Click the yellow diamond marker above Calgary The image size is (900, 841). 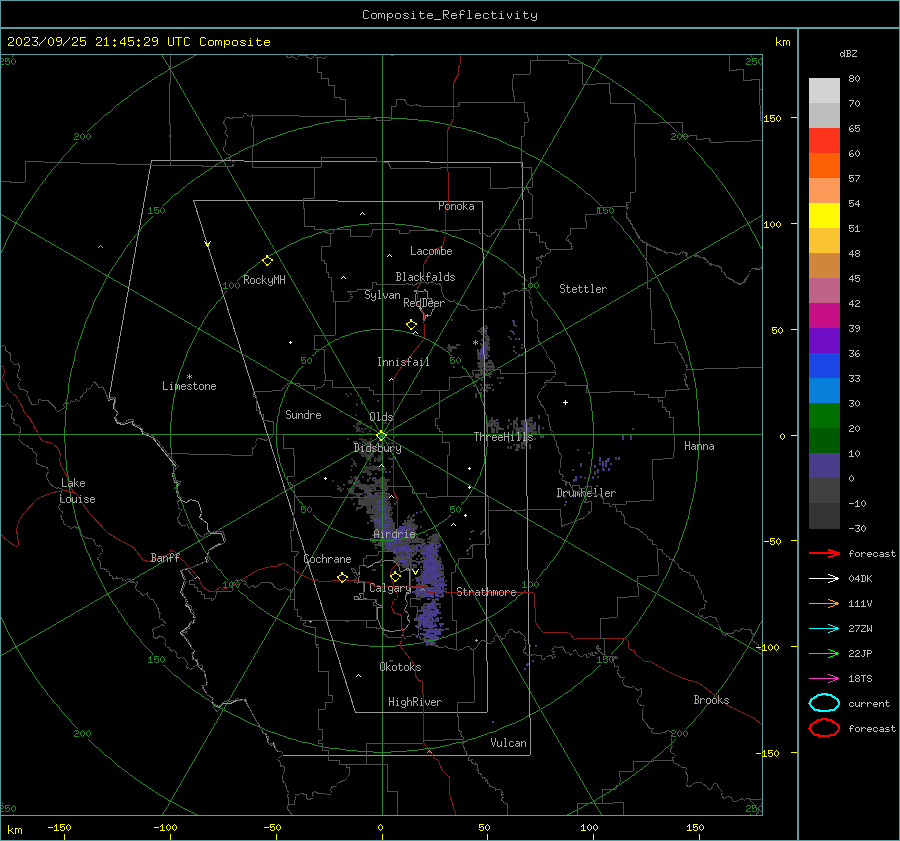pyautogui.click(x=395, y=576)
